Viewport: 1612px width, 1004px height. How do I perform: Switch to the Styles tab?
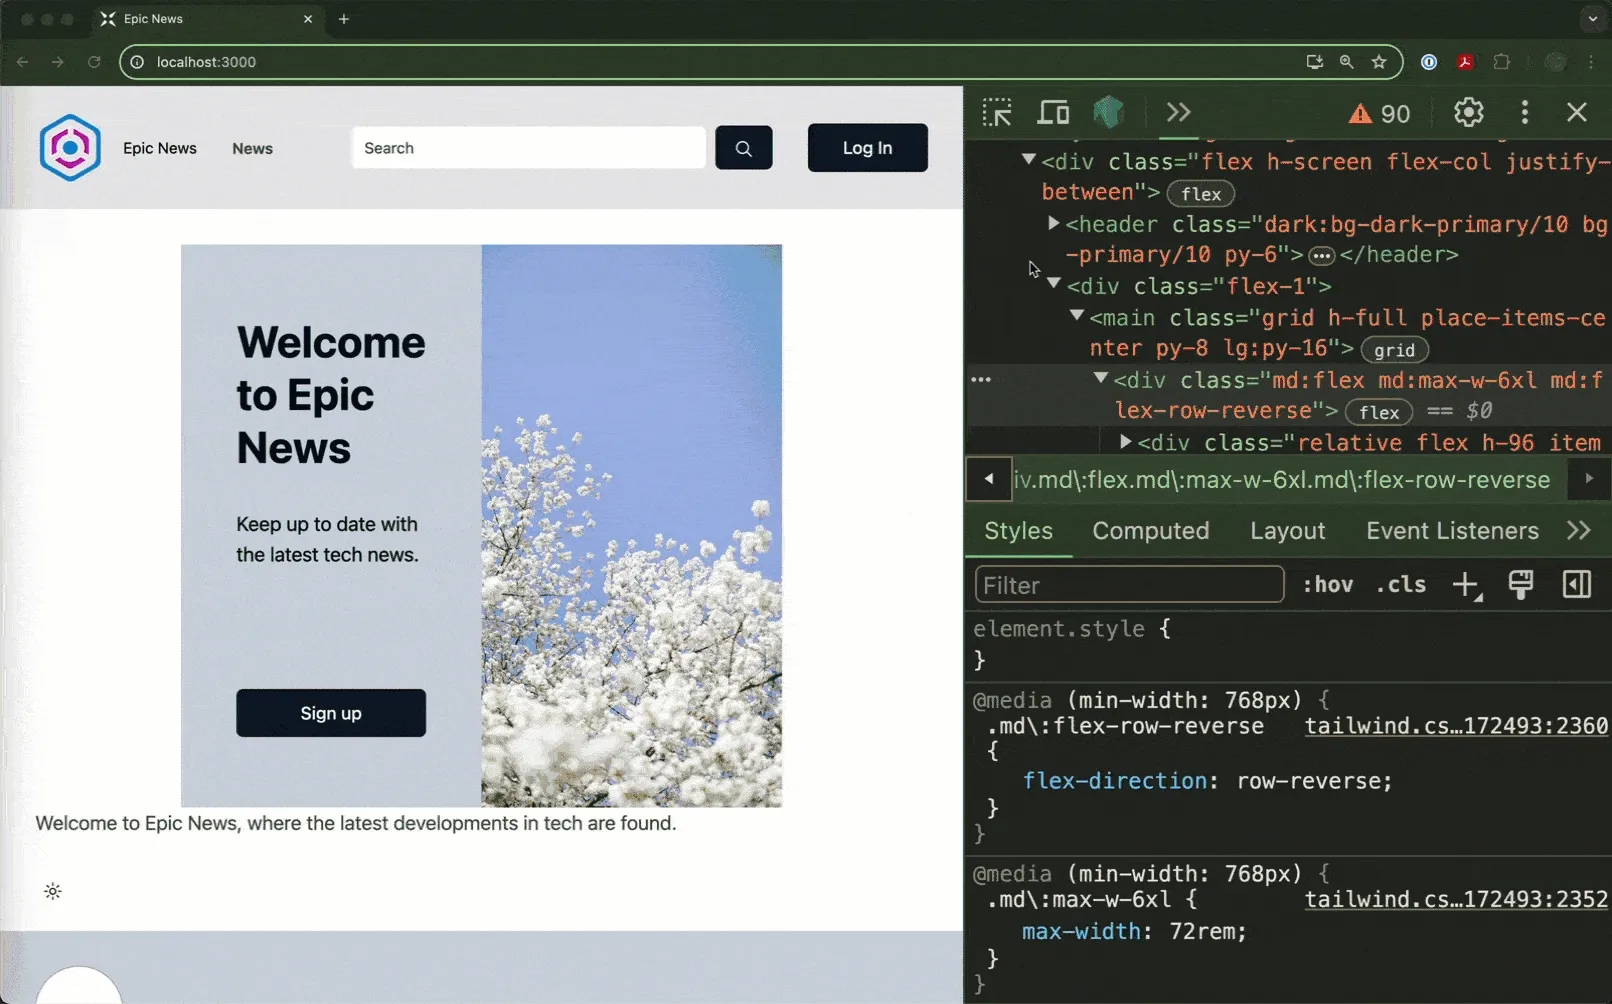[1018, 531]
